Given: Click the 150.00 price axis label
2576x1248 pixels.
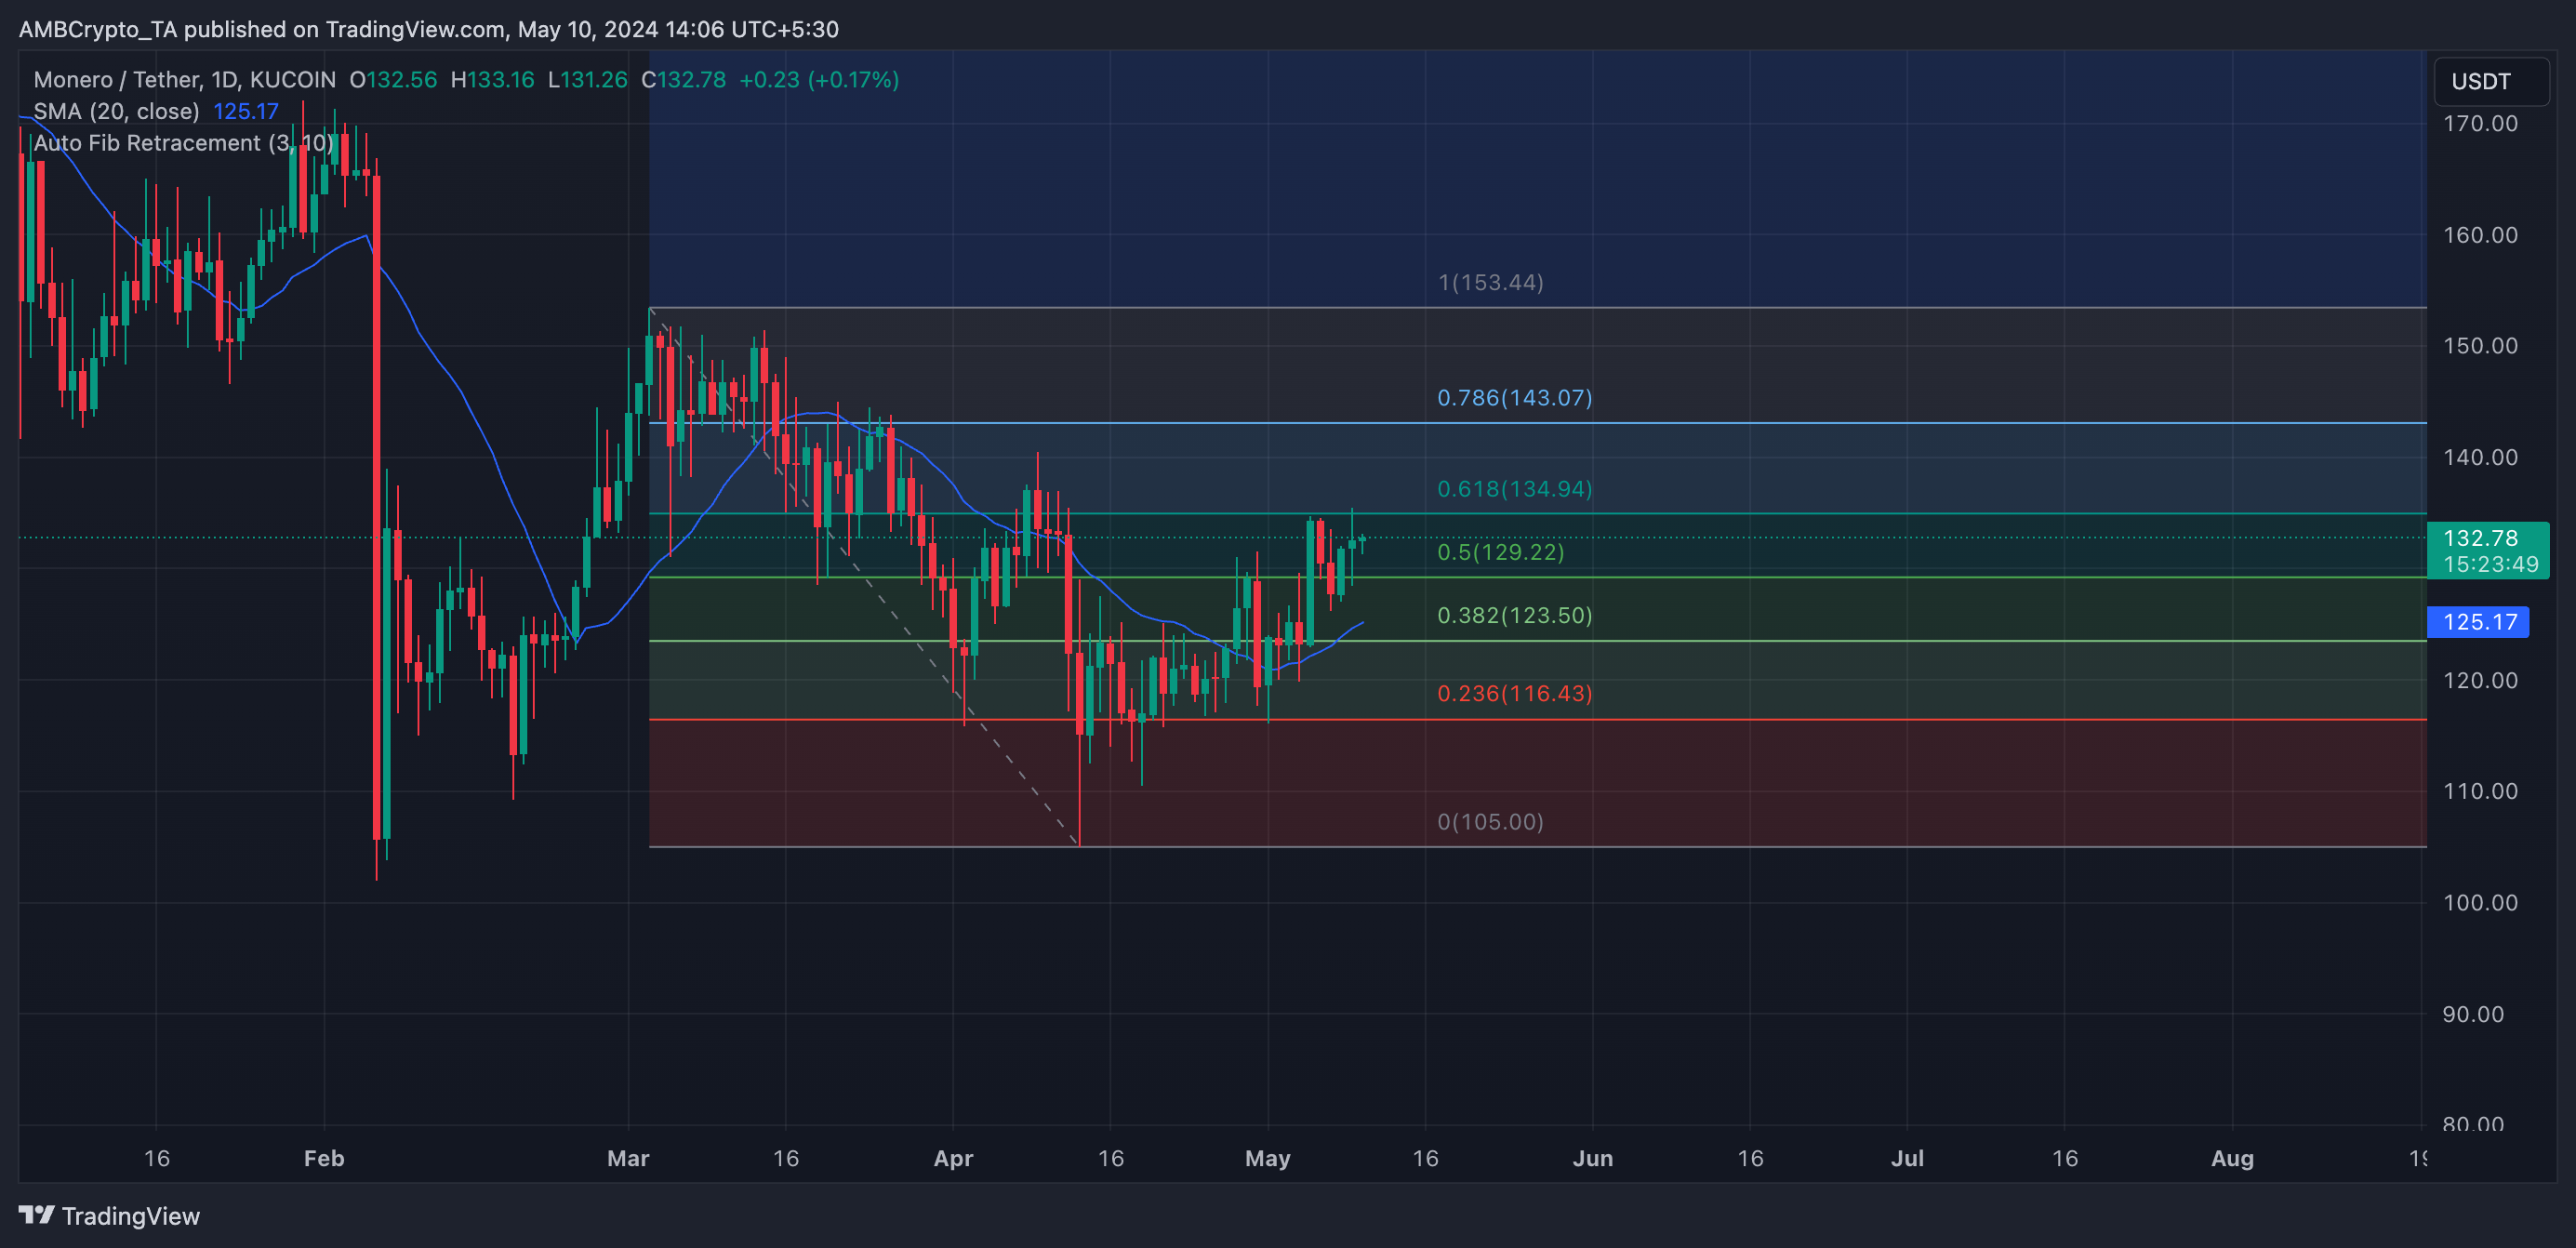Looking at the screenshot, I should click(2480, 345).
